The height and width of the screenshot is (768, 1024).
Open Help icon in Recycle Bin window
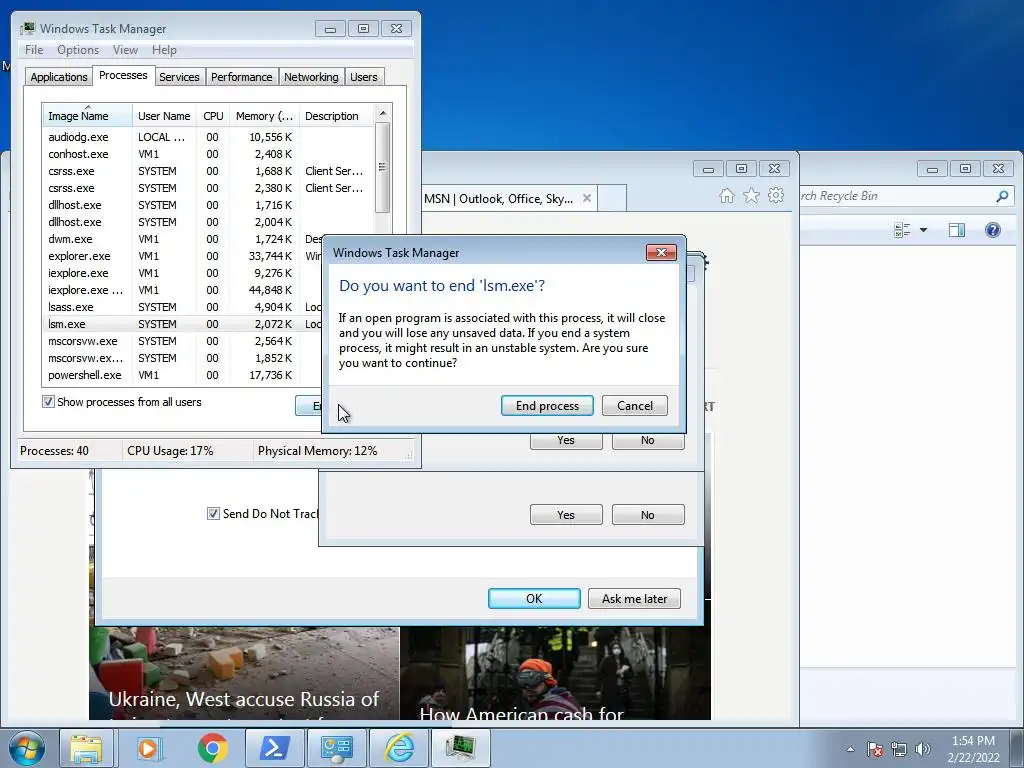(x=993, y=230)
